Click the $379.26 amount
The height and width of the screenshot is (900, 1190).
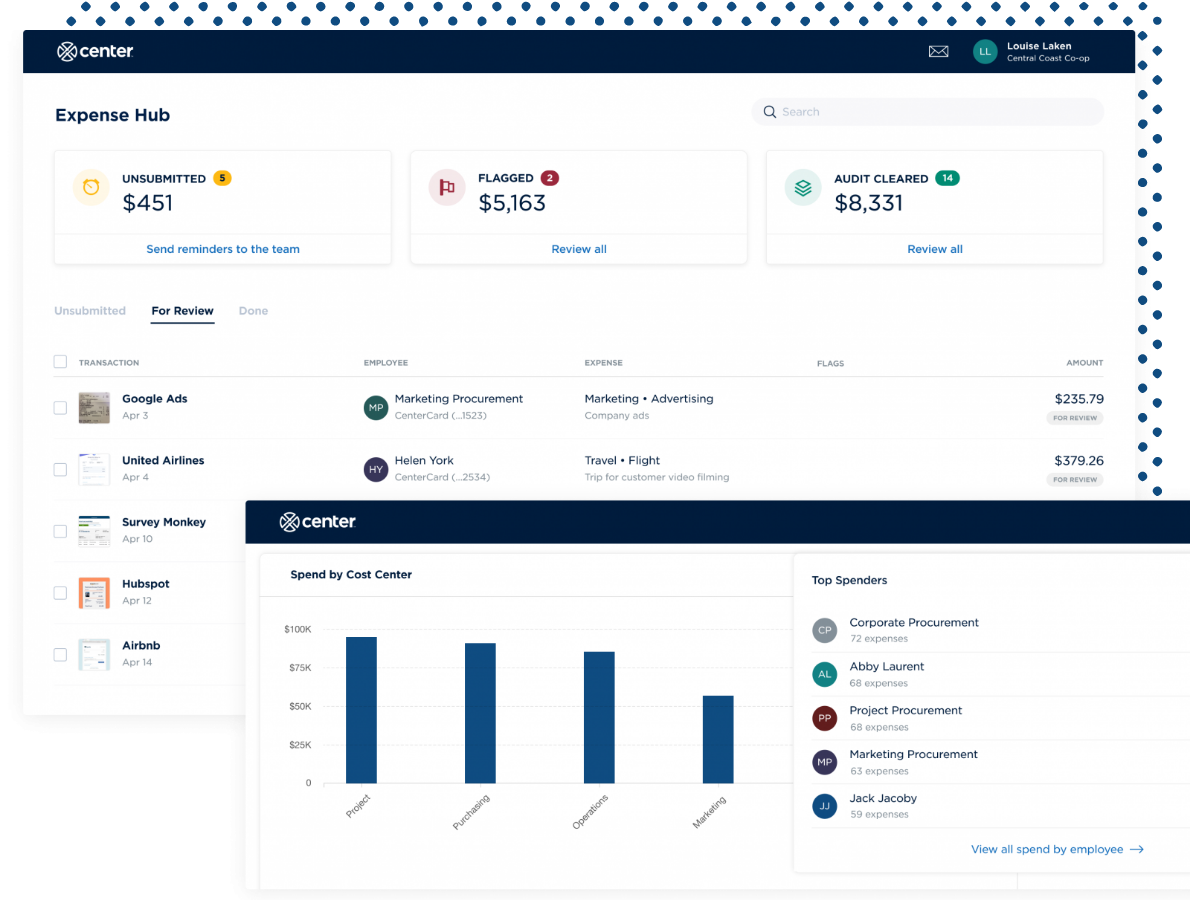[1078, 460]
